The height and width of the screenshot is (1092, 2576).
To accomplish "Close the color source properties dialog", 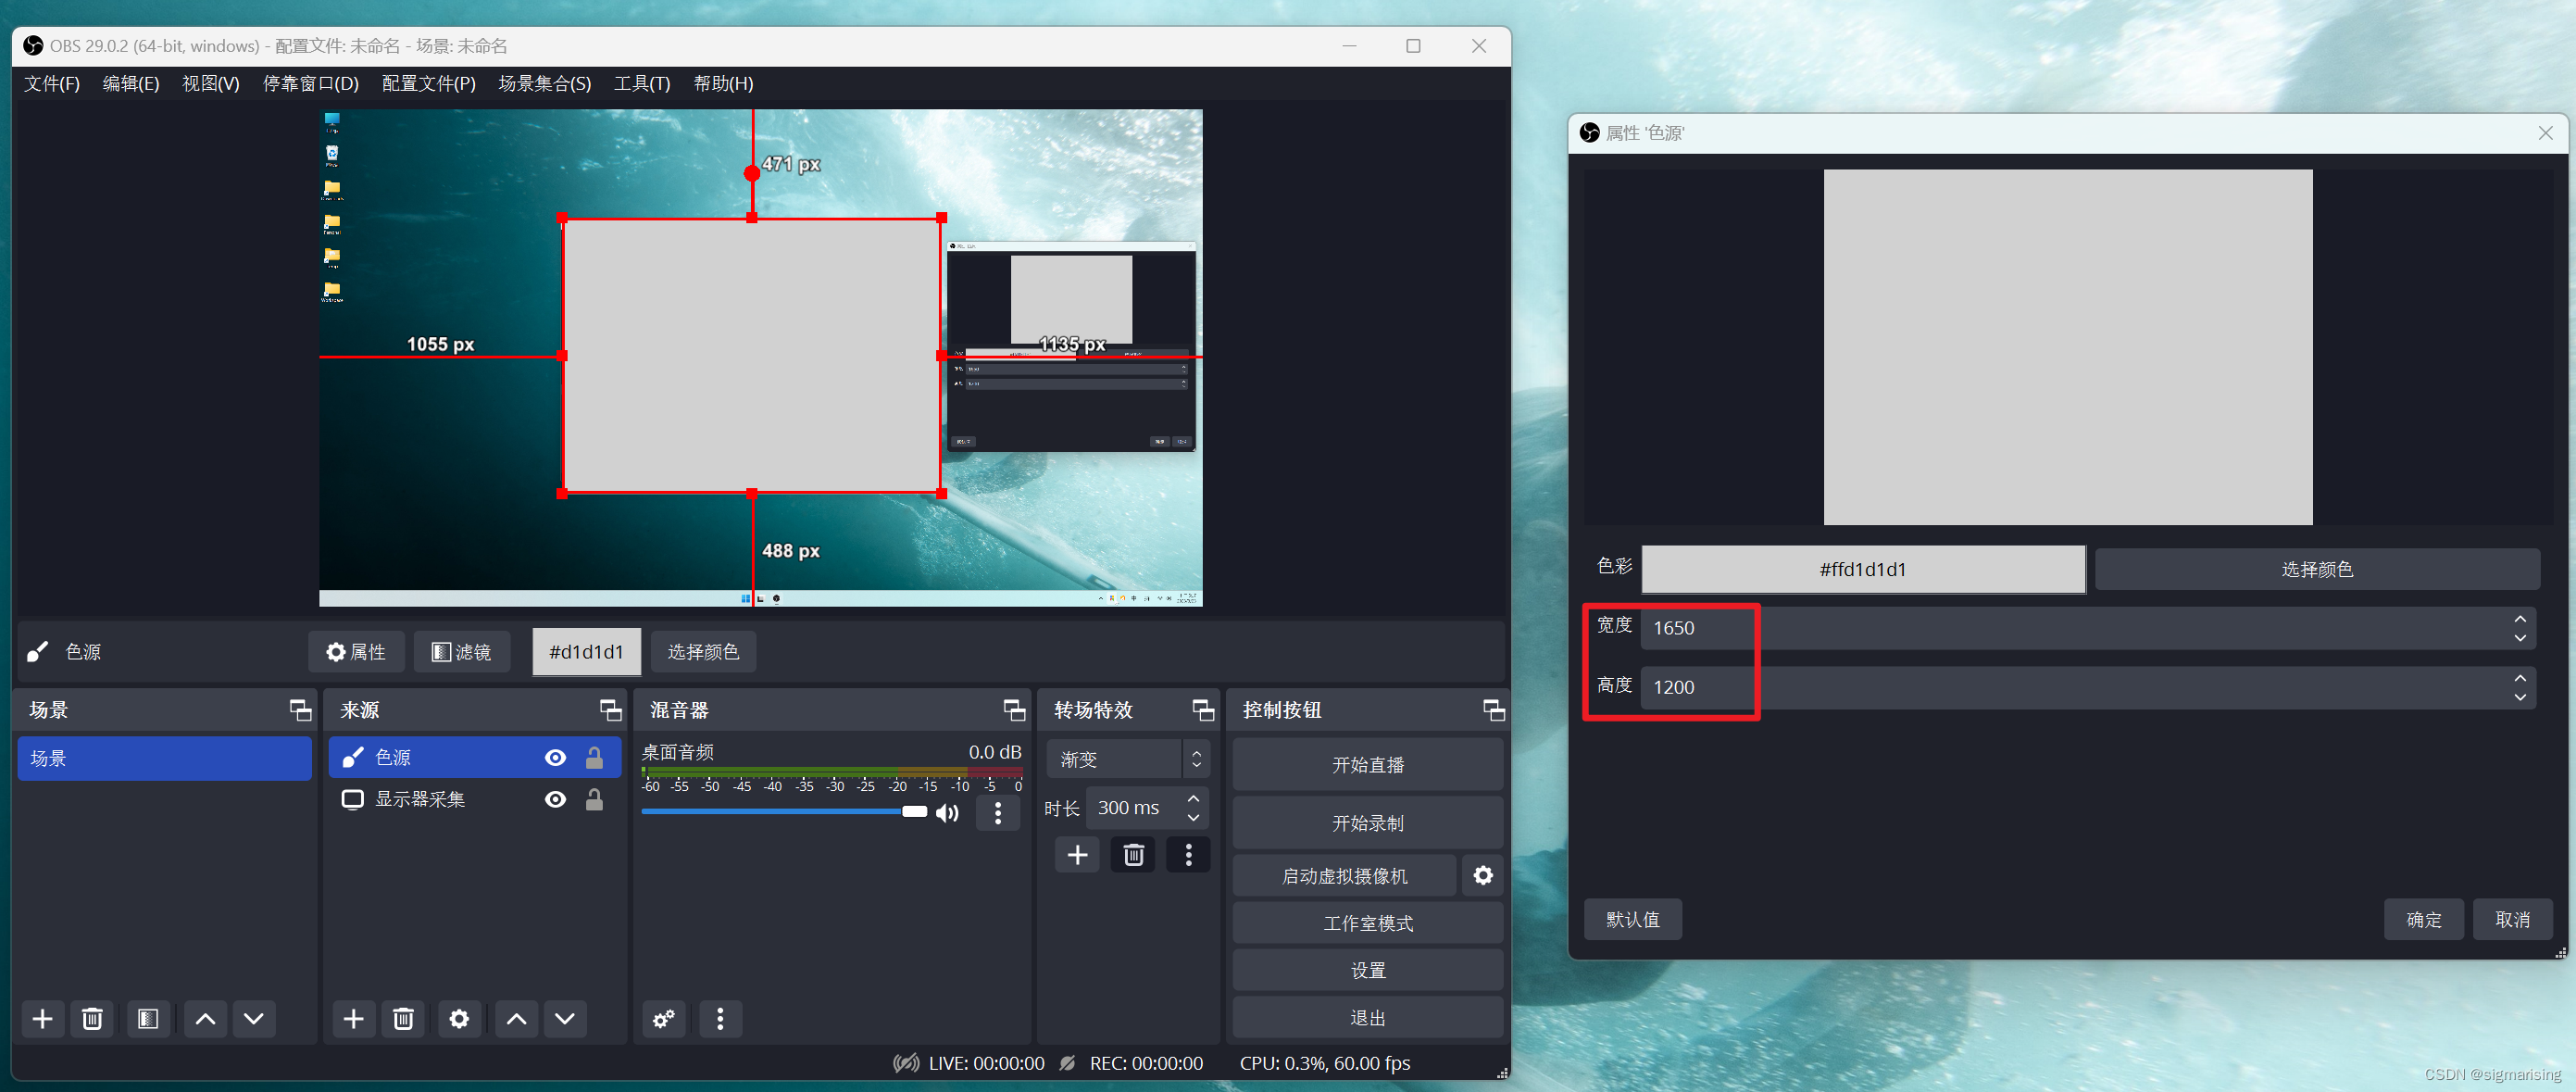I will tap(2545, 133).
